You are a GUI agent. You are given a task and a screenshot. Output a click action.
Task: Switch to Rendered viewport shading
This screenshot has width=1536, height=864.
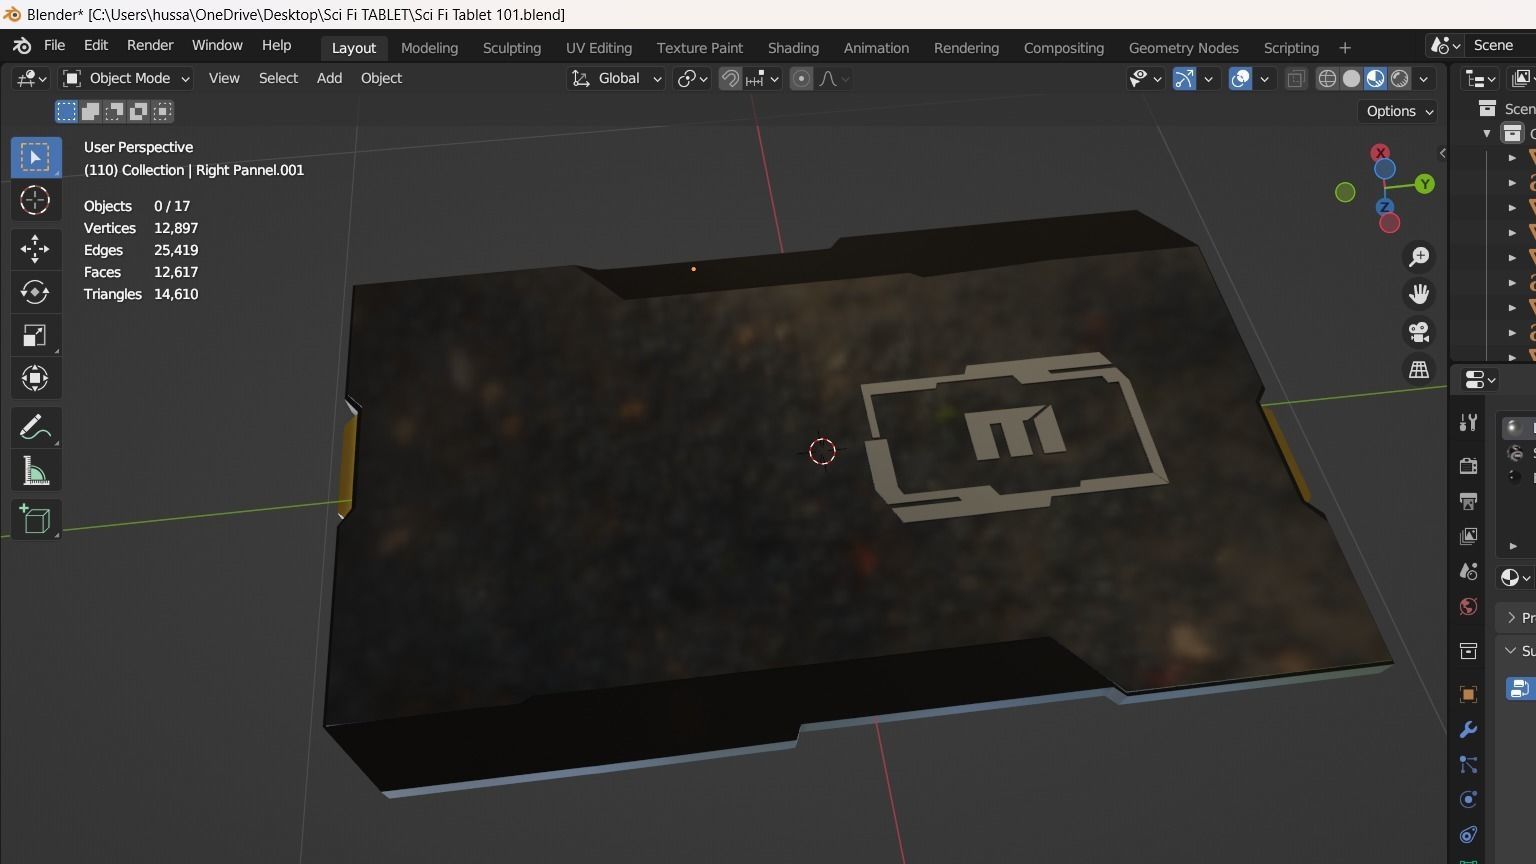1400,78
